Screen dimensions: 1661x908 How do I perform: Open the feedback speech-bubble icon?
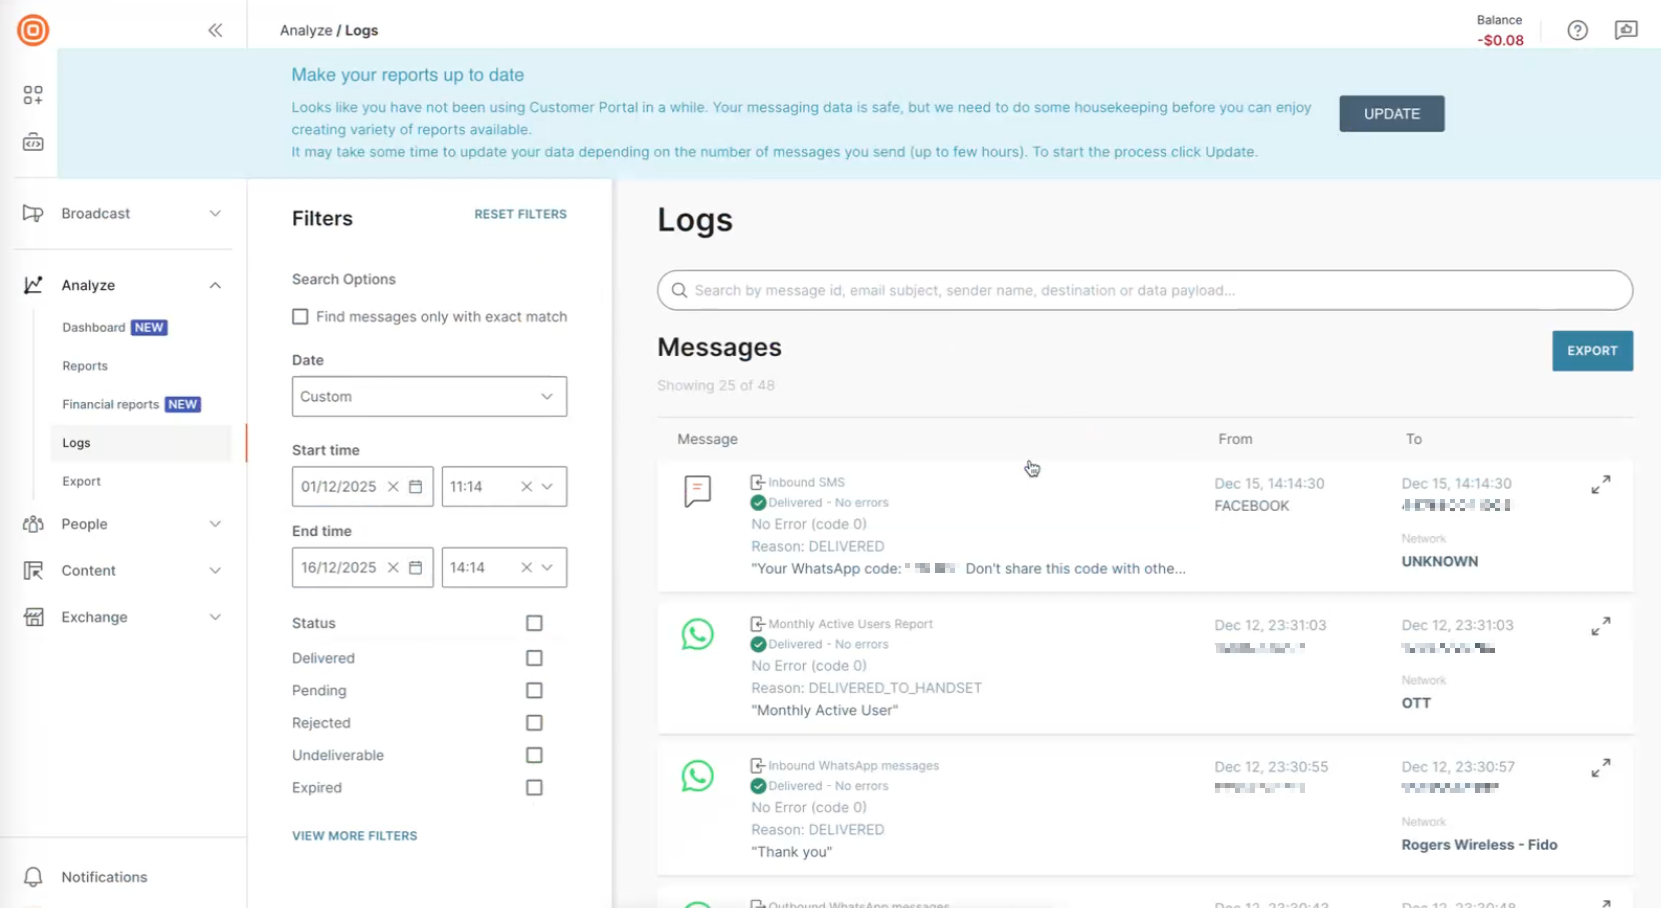(1626, 30)
